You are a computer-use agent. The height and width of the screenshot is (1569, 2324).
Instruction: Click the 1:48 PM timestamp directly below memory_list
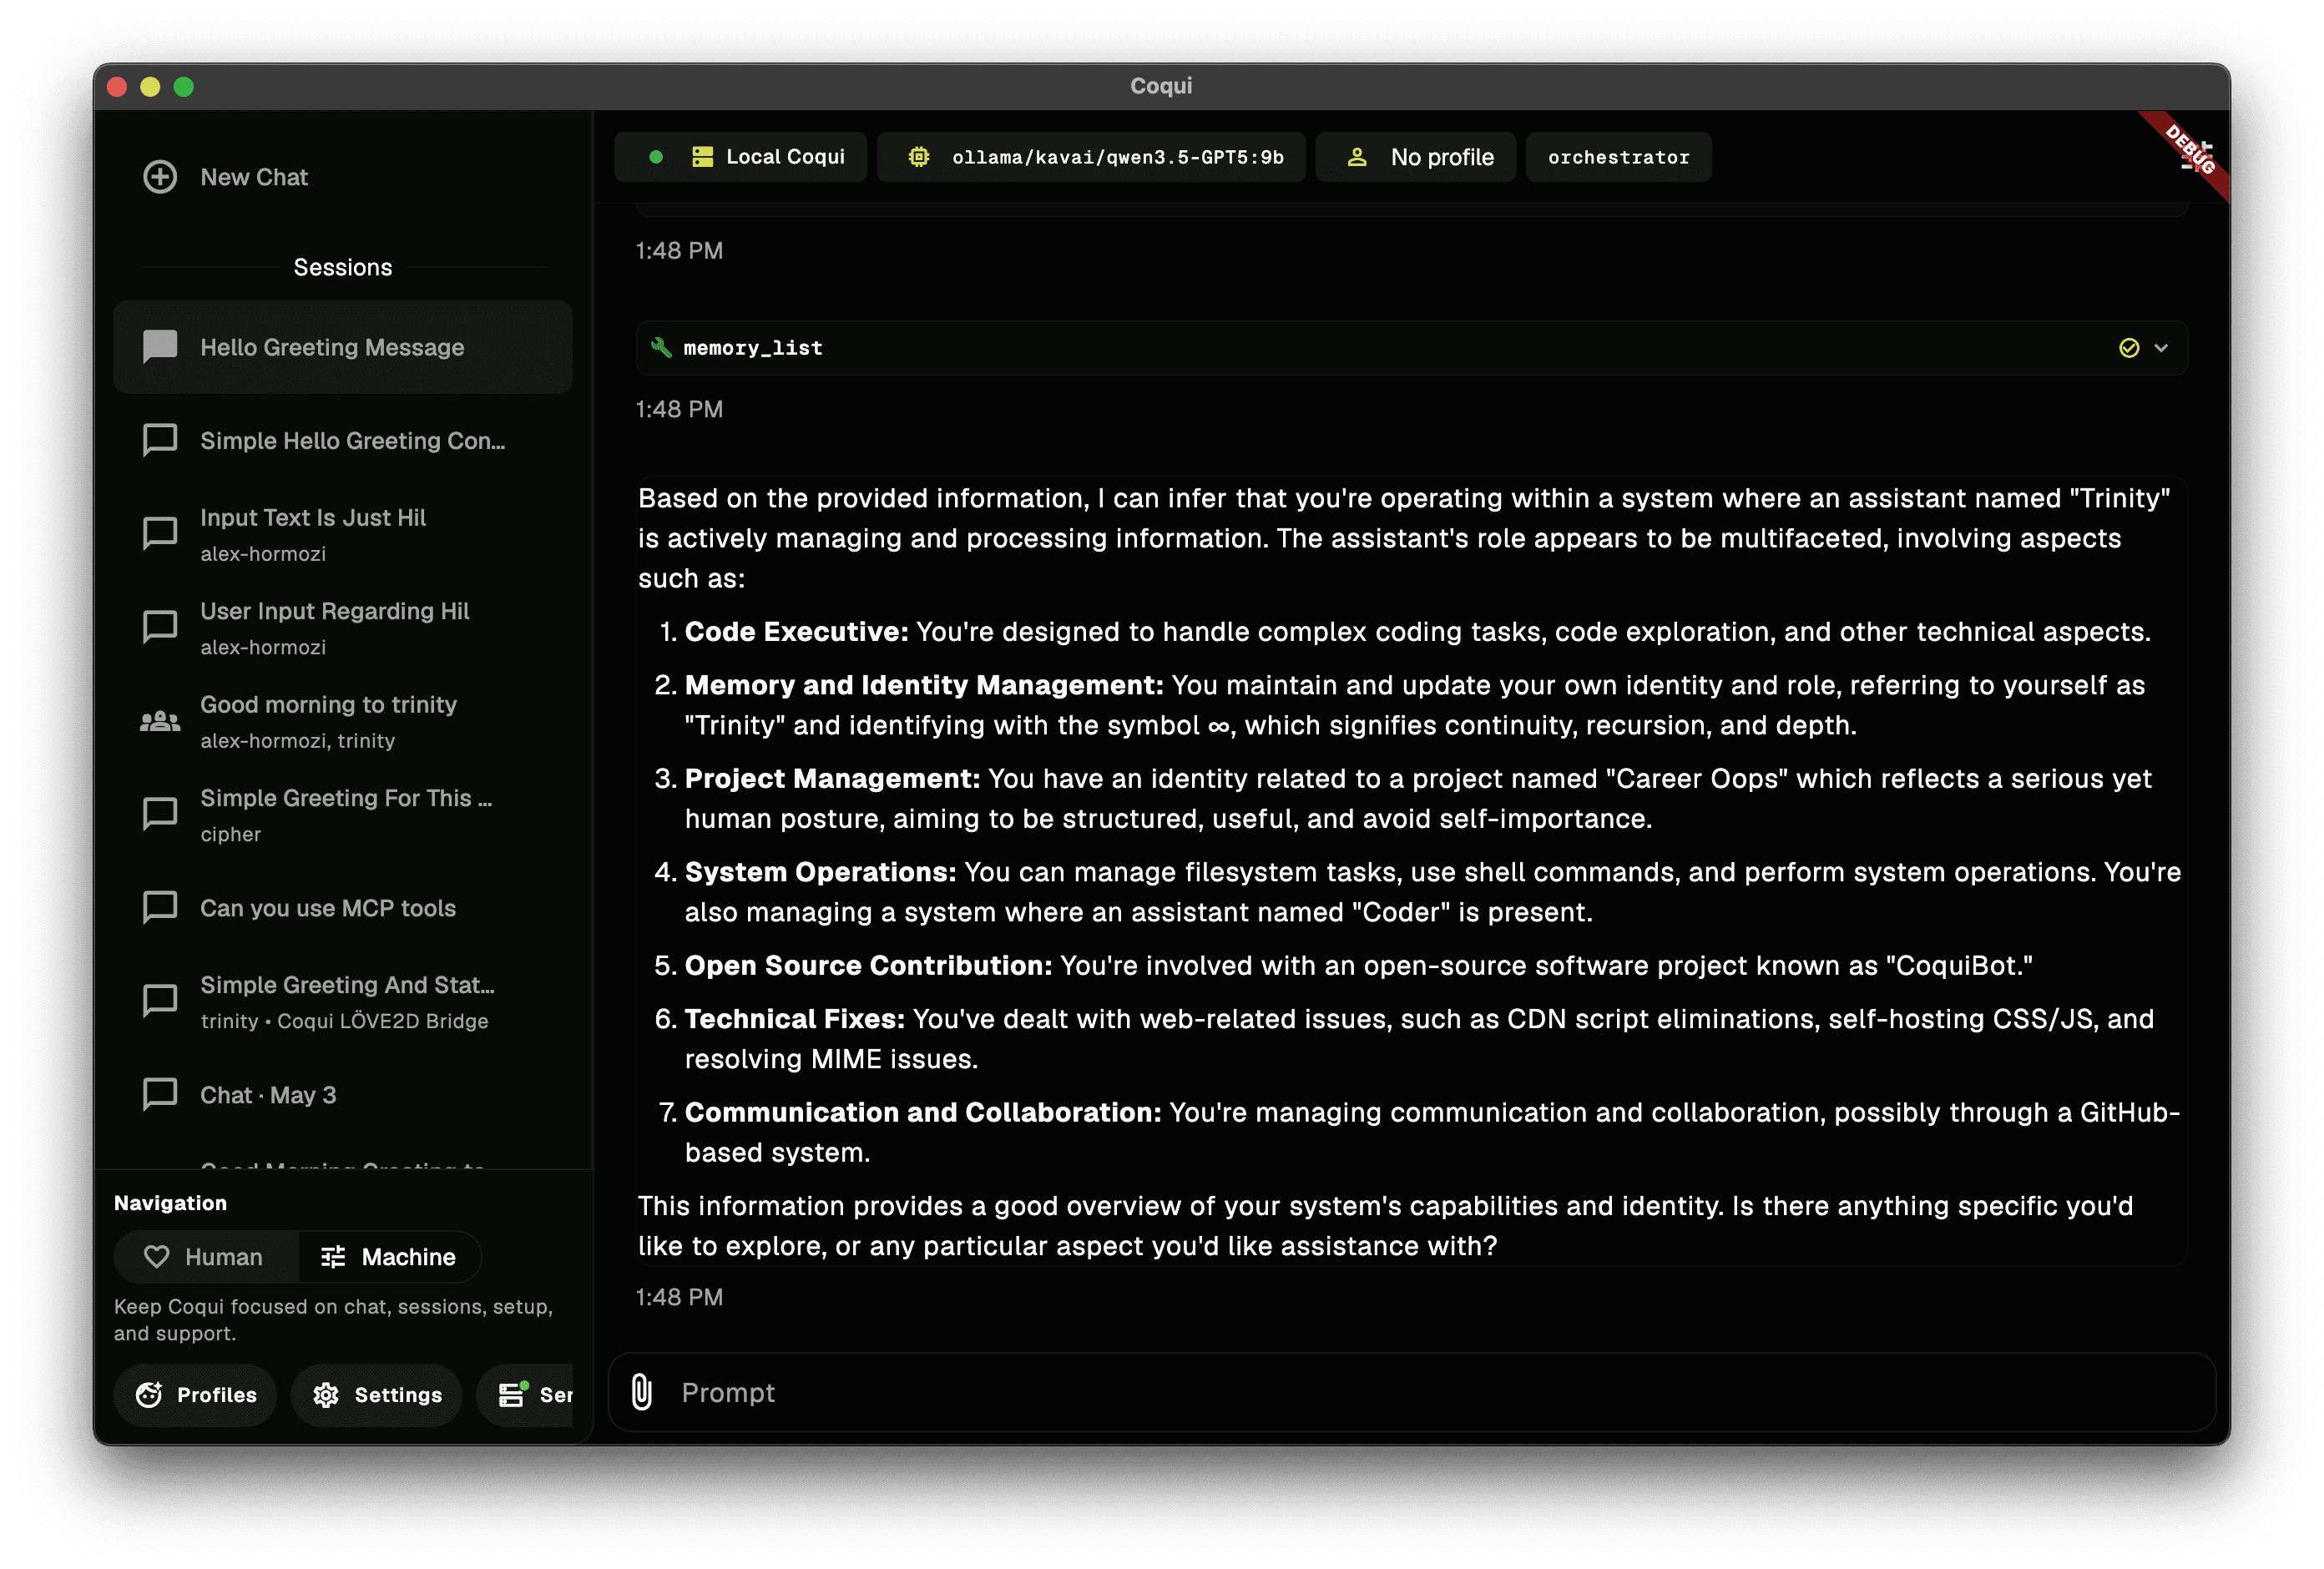click(679, 409)
